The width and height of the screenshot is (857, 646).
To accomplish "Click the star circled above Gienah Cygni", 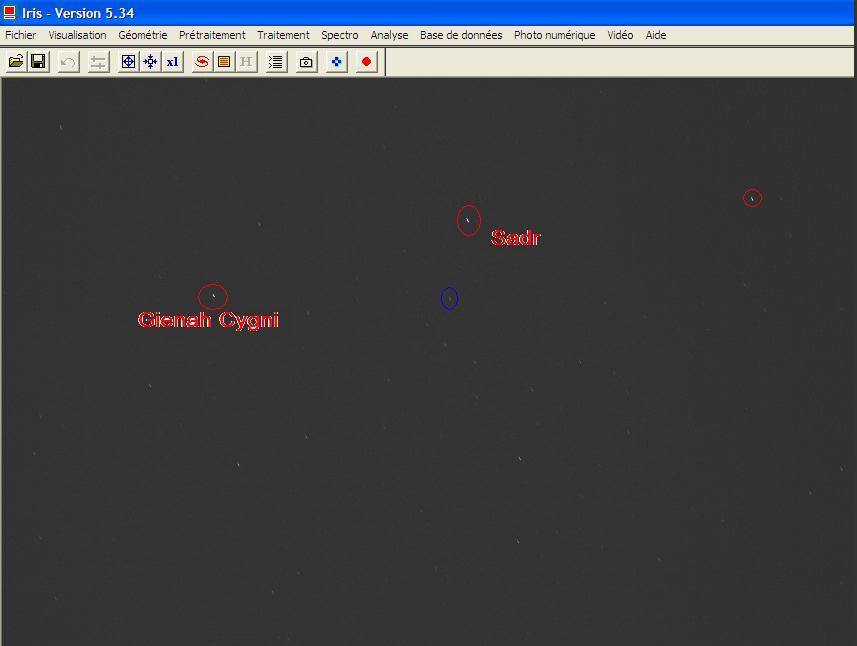I will 214,296.
